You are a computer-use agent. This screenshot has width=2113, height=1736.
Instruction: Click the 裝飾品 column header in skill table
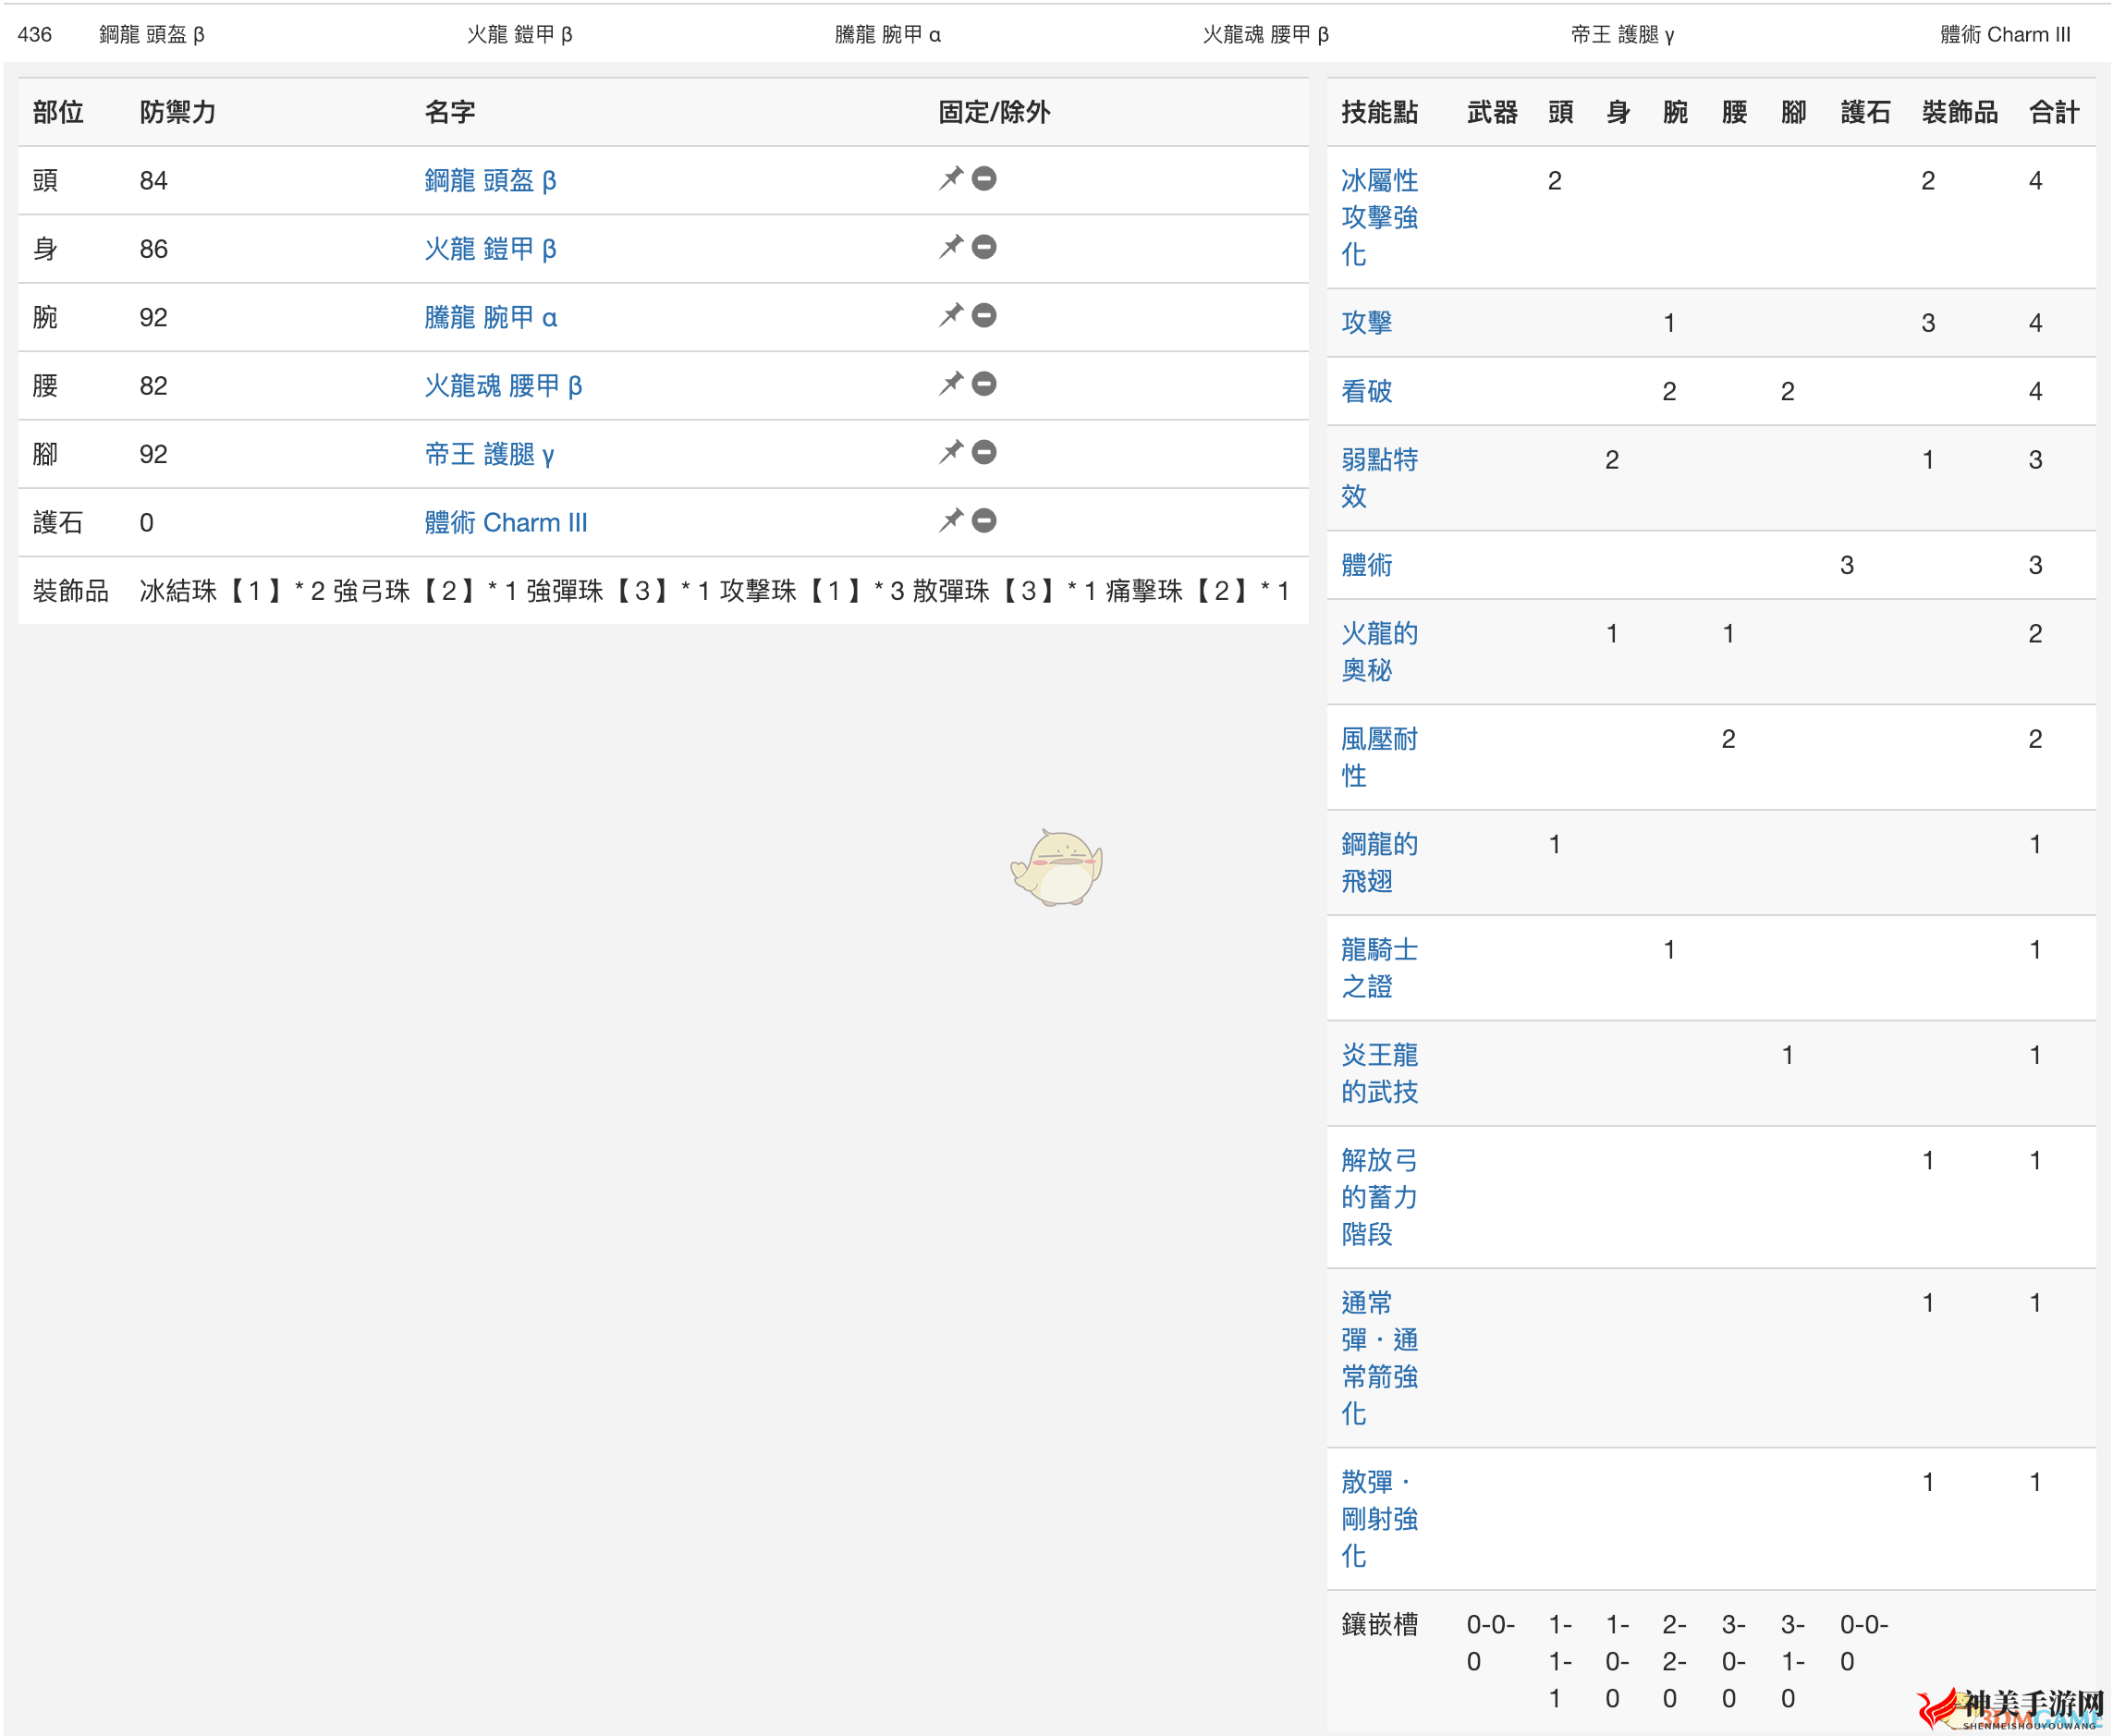point(1959,112)
